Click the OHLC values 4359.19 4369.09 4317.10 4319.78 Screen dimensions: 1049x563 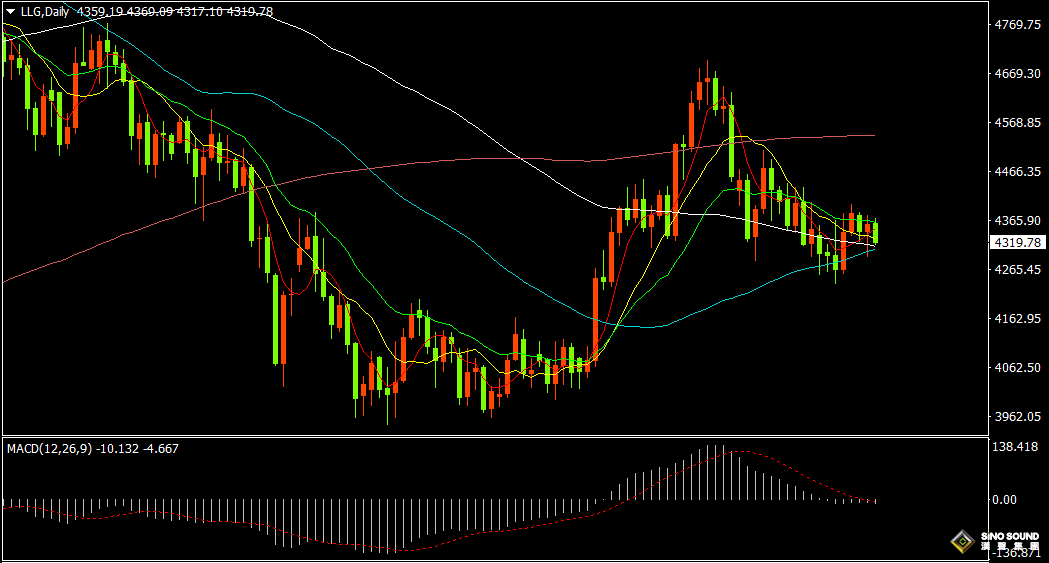click(175, 11)
